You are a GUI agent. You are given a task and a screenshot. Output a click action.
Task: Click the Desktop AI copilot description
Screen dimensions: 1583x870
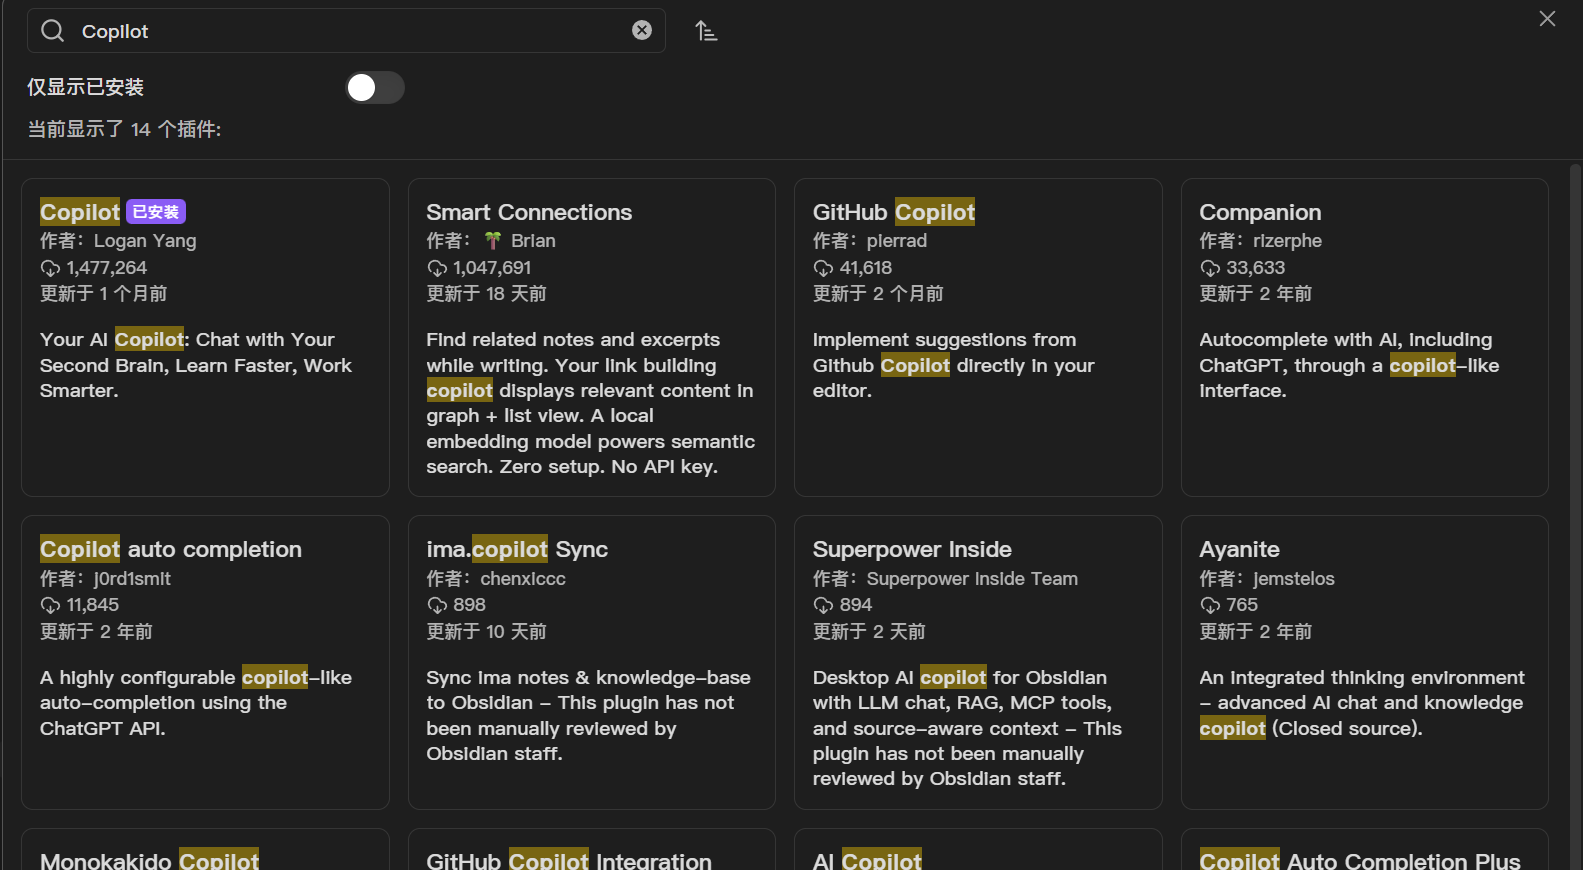tap(967, 728)
